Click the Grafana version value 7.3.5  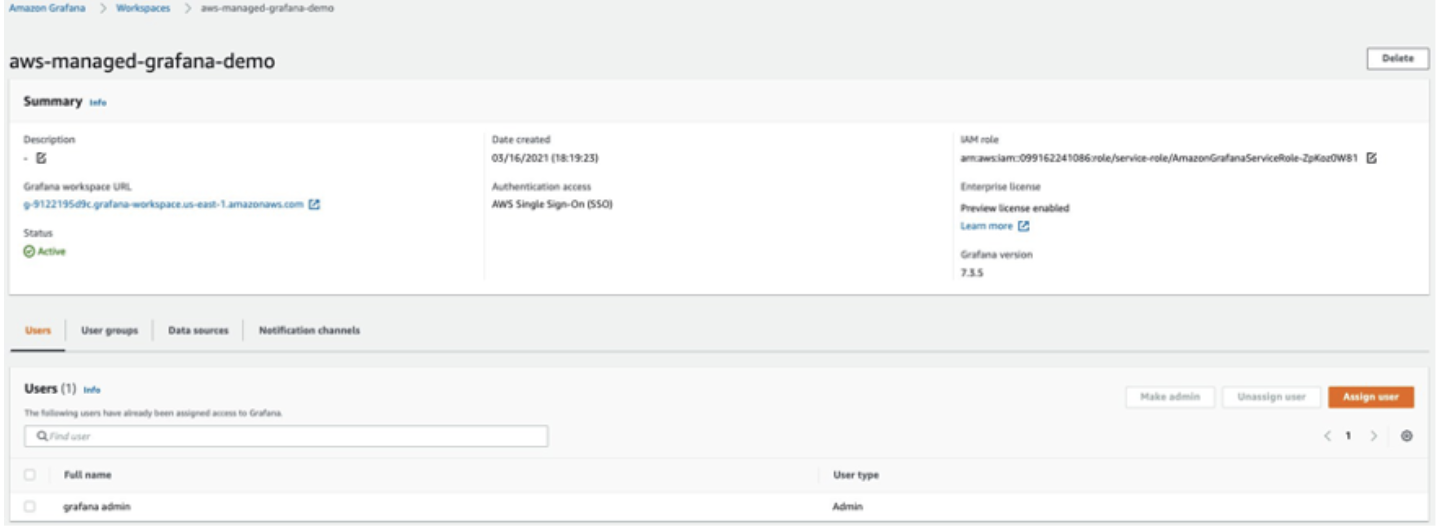click(972, 272)
